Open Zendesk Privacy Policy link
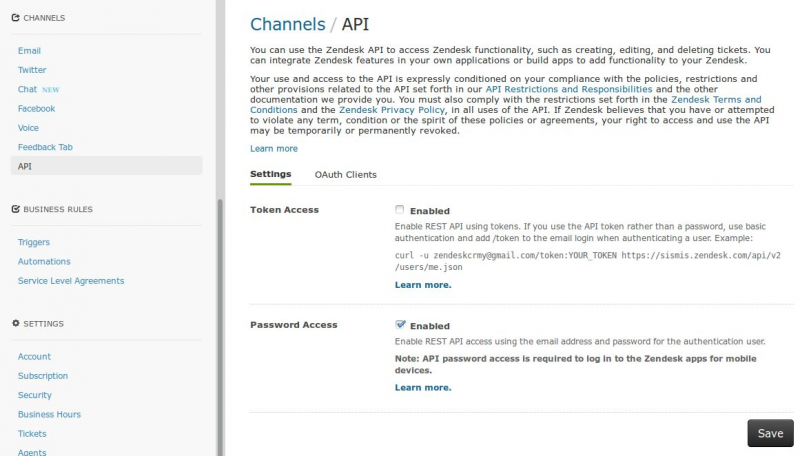The height and width of the screenshot is (456, 800). [392, 110]
